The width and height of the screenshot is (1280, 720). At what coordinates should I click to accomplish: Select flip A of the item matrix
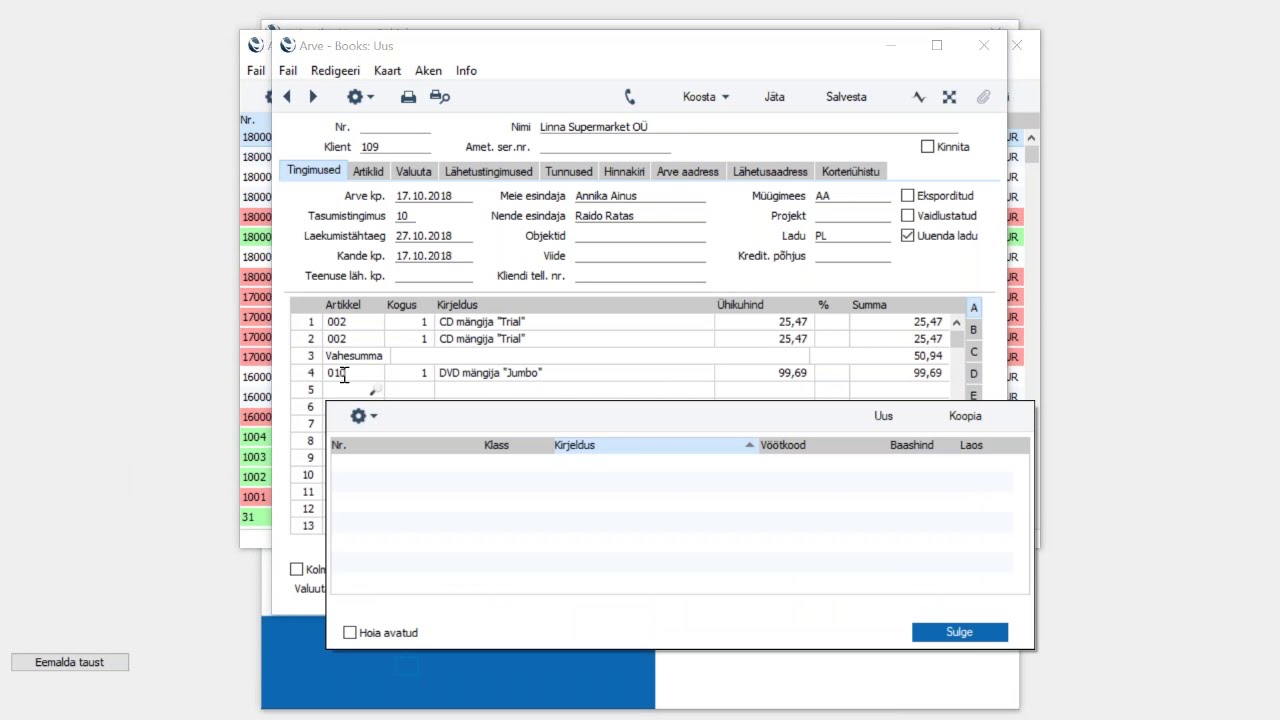pos(974,308)
